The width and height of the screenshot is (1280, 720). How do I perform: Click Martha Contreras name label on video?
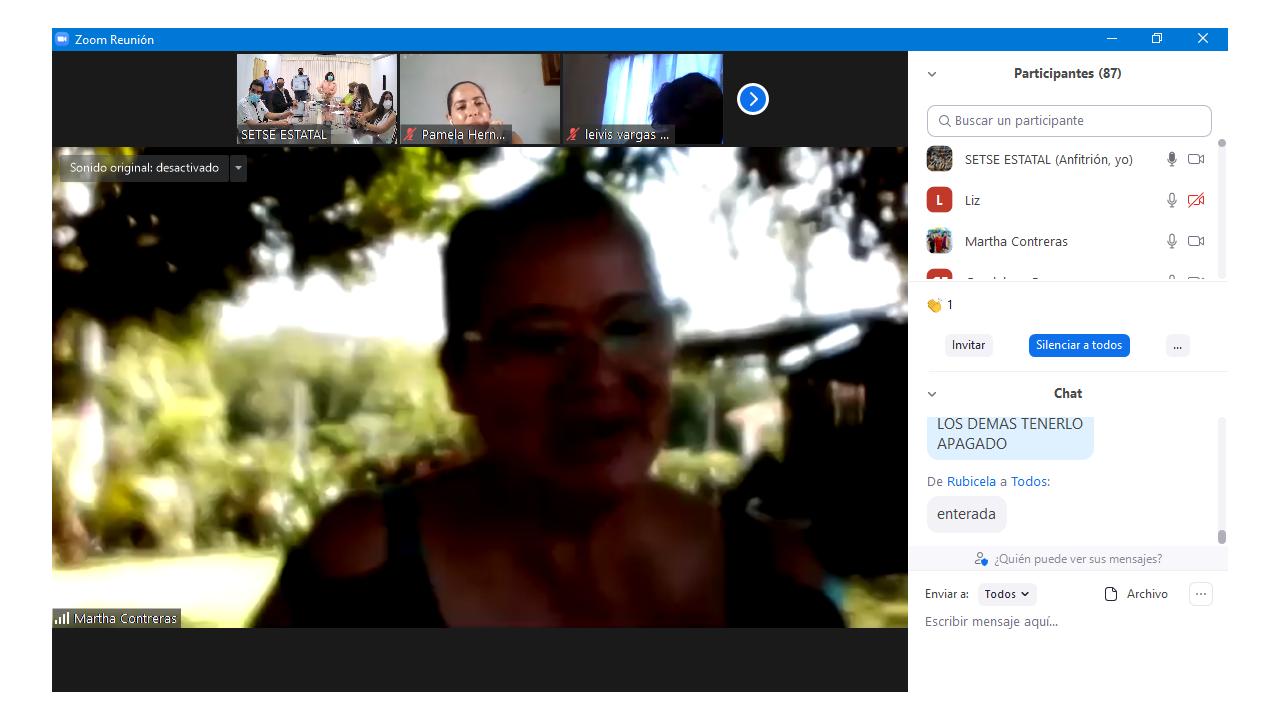[x=125, y=619]
